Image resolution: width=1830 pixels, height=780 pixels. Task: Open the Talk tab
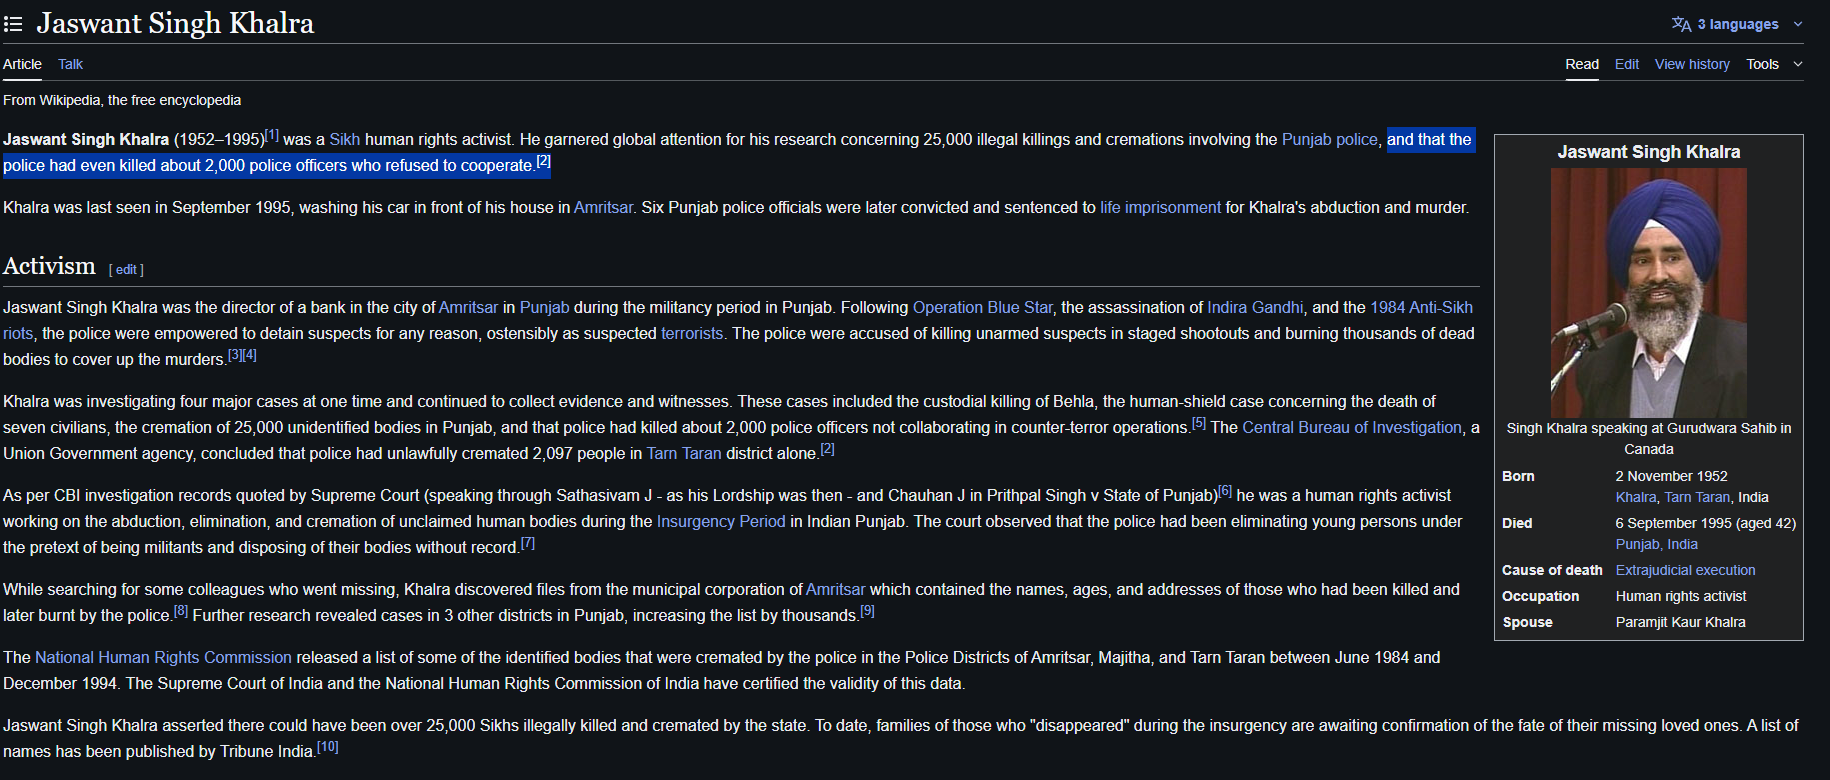[70, 64]
